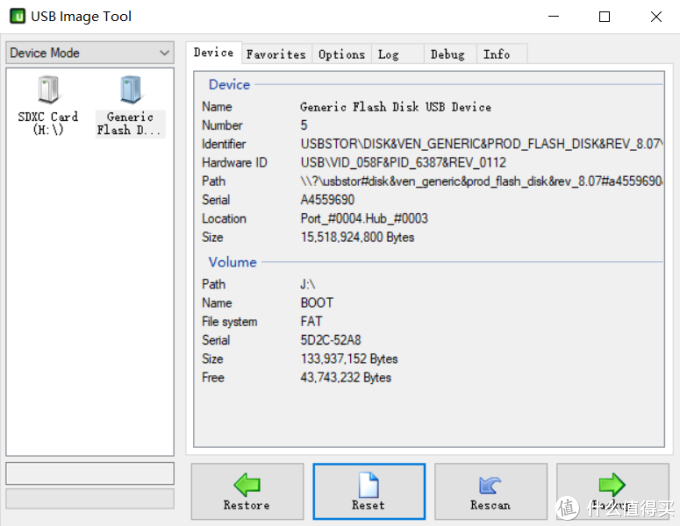Start a Backup of the selected device
Screen dimensions: 680x526
click(x=611, y=492)
